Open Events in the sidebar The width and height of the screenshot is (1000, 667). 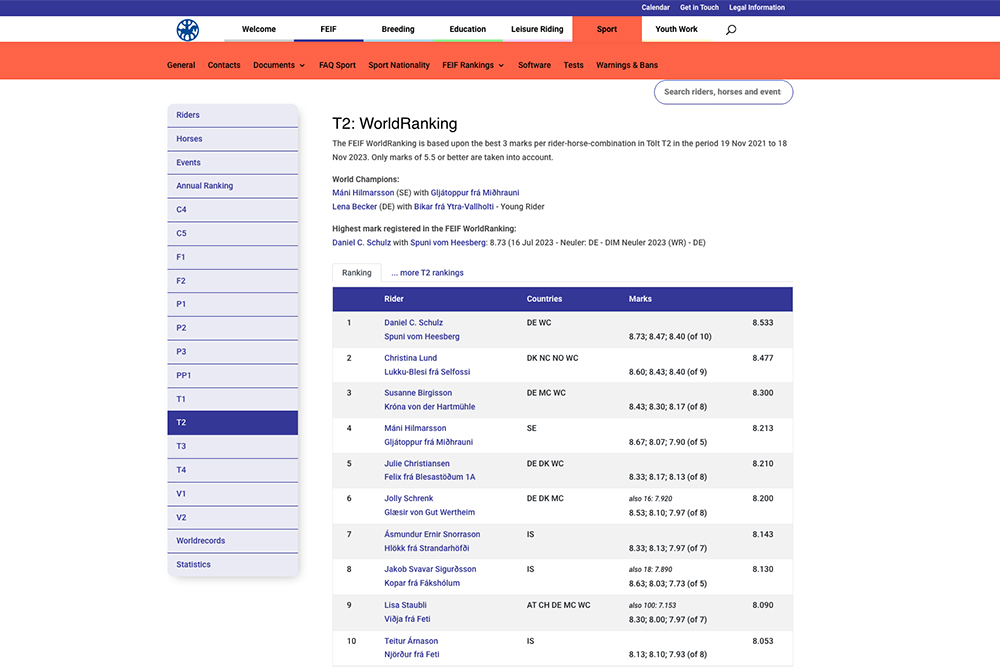(x=233, y=163)
